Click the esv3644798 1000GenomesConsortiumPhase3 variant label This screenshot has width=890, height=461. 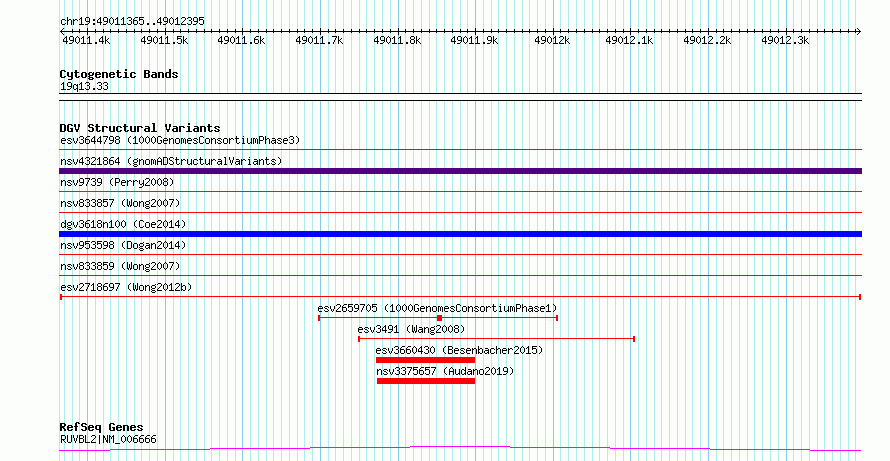(180, 140)
